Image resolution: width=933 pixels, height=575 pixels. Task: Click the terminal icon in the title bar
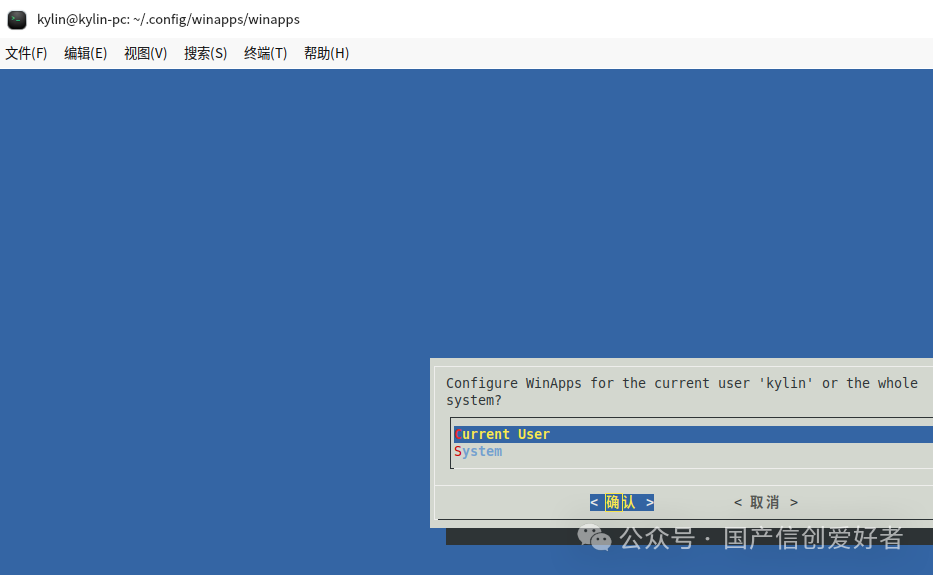[x=17, y=20]
